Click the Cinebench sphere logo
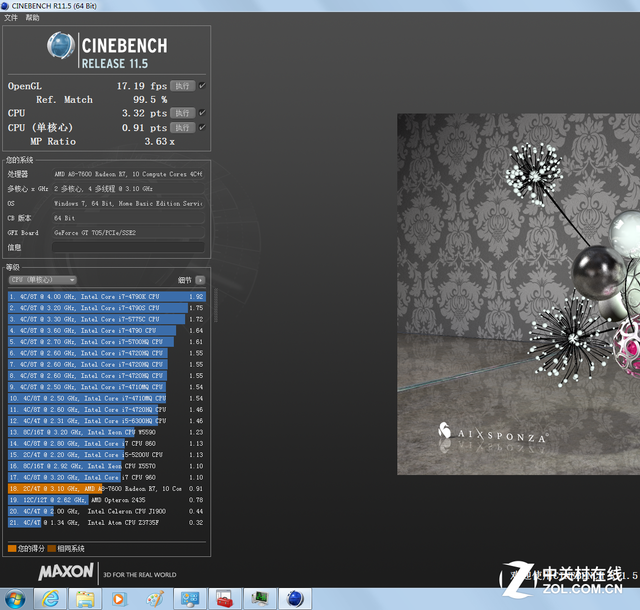The width and height of the screenshot is (640, 610). (x=61, y=45)
